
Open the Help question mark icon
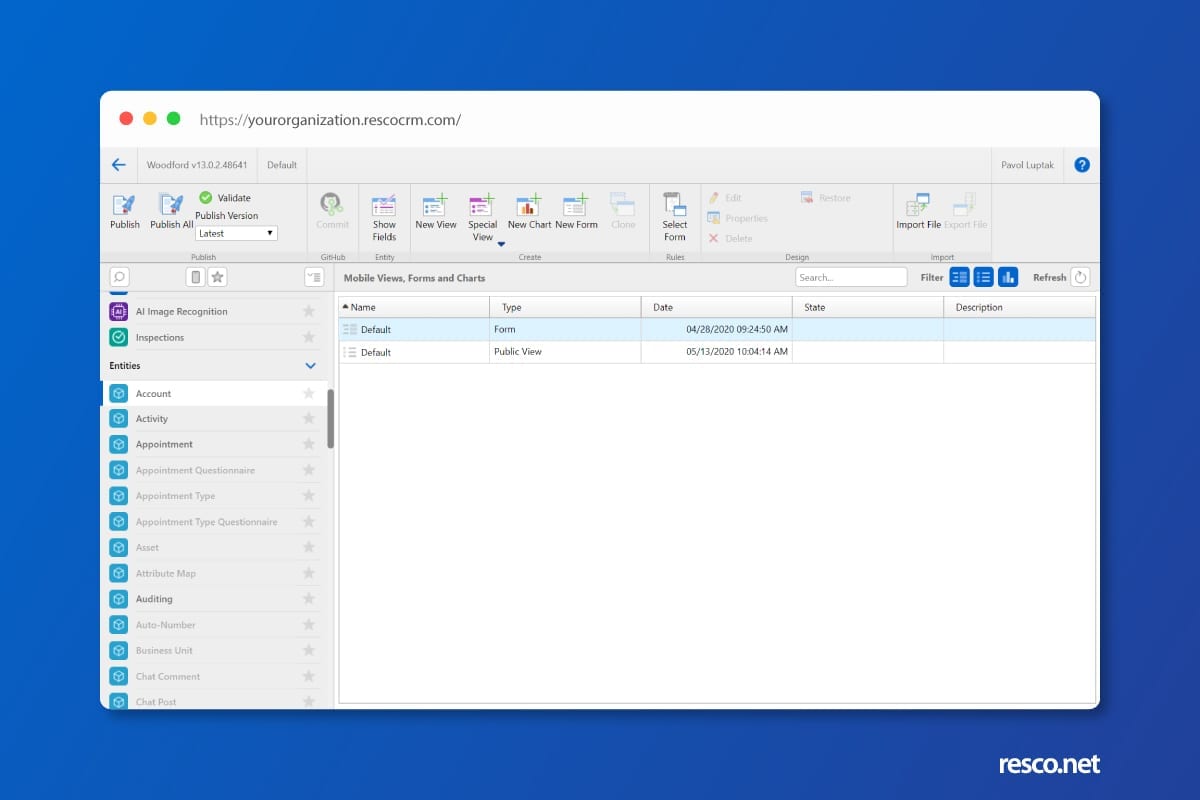(1082, 165)
